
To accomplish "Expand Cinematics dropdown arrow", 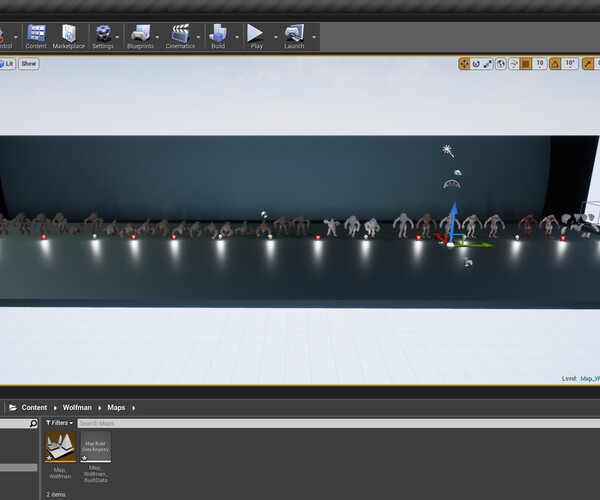I will [x=198, y=37].
